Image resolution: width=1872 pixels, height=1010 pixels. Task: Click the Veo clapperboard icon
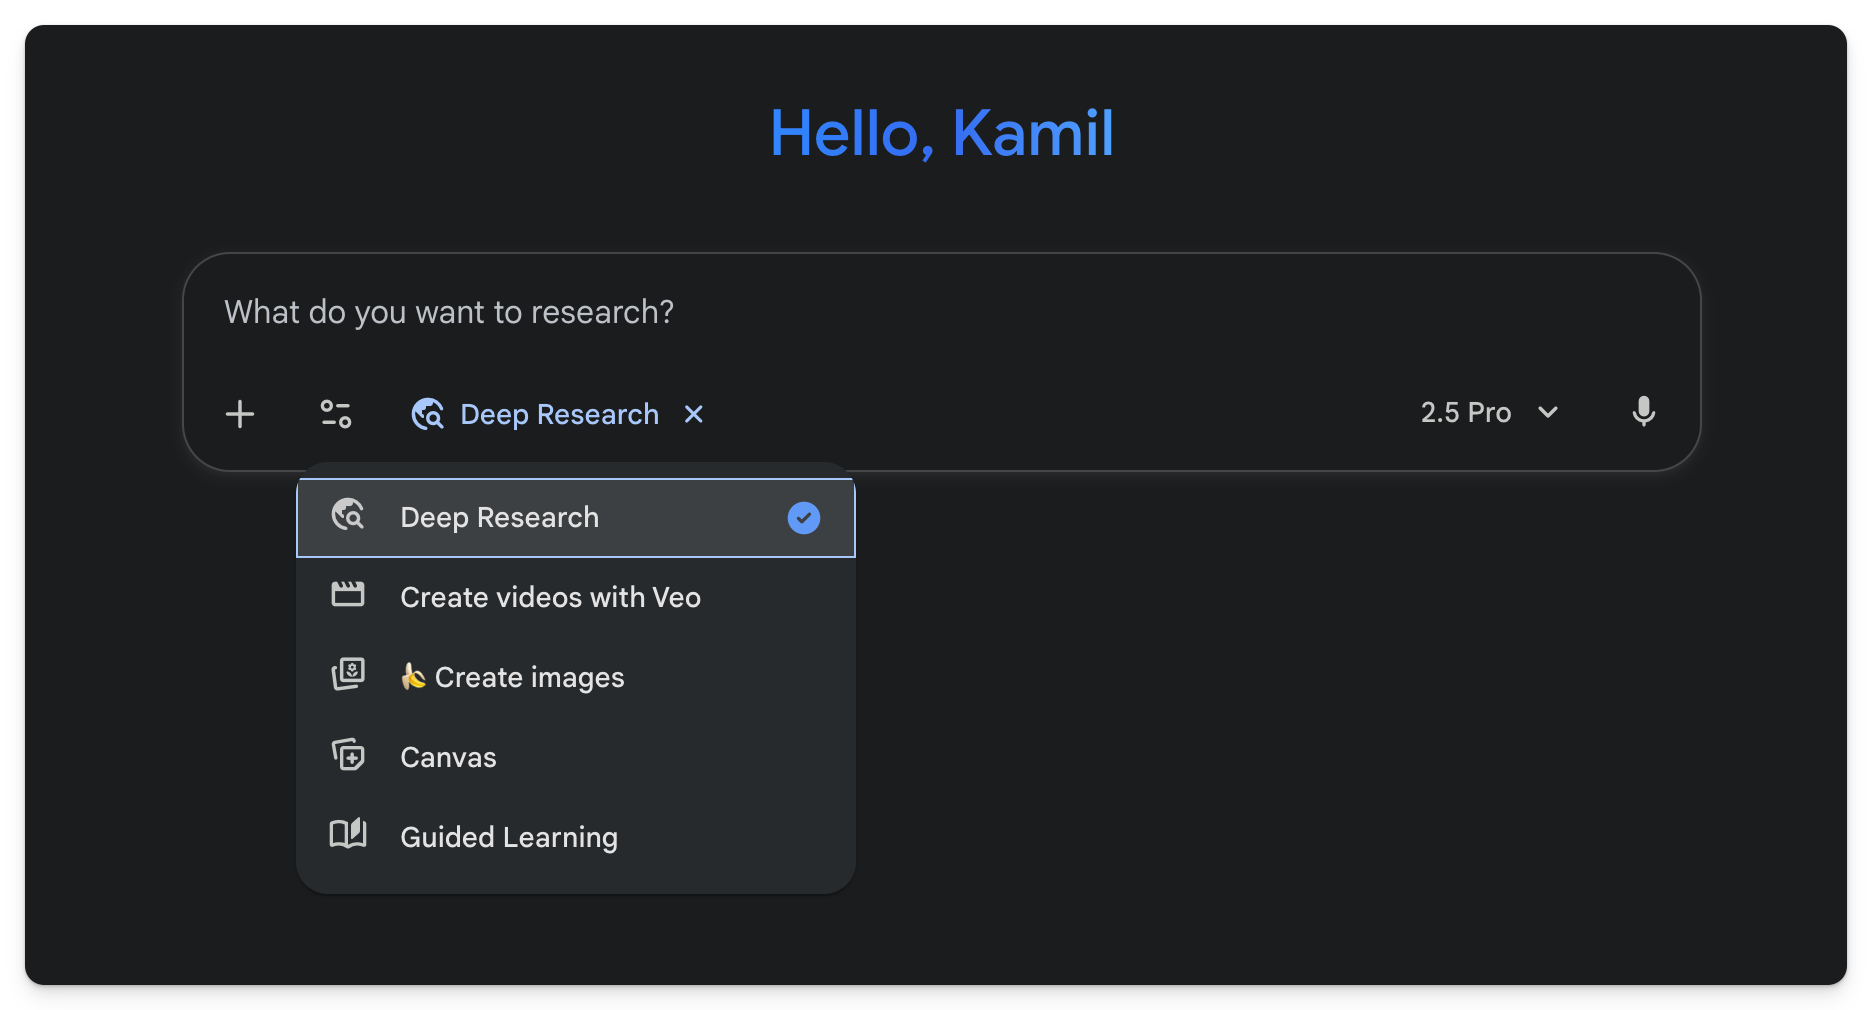click(x=348, y=594)
